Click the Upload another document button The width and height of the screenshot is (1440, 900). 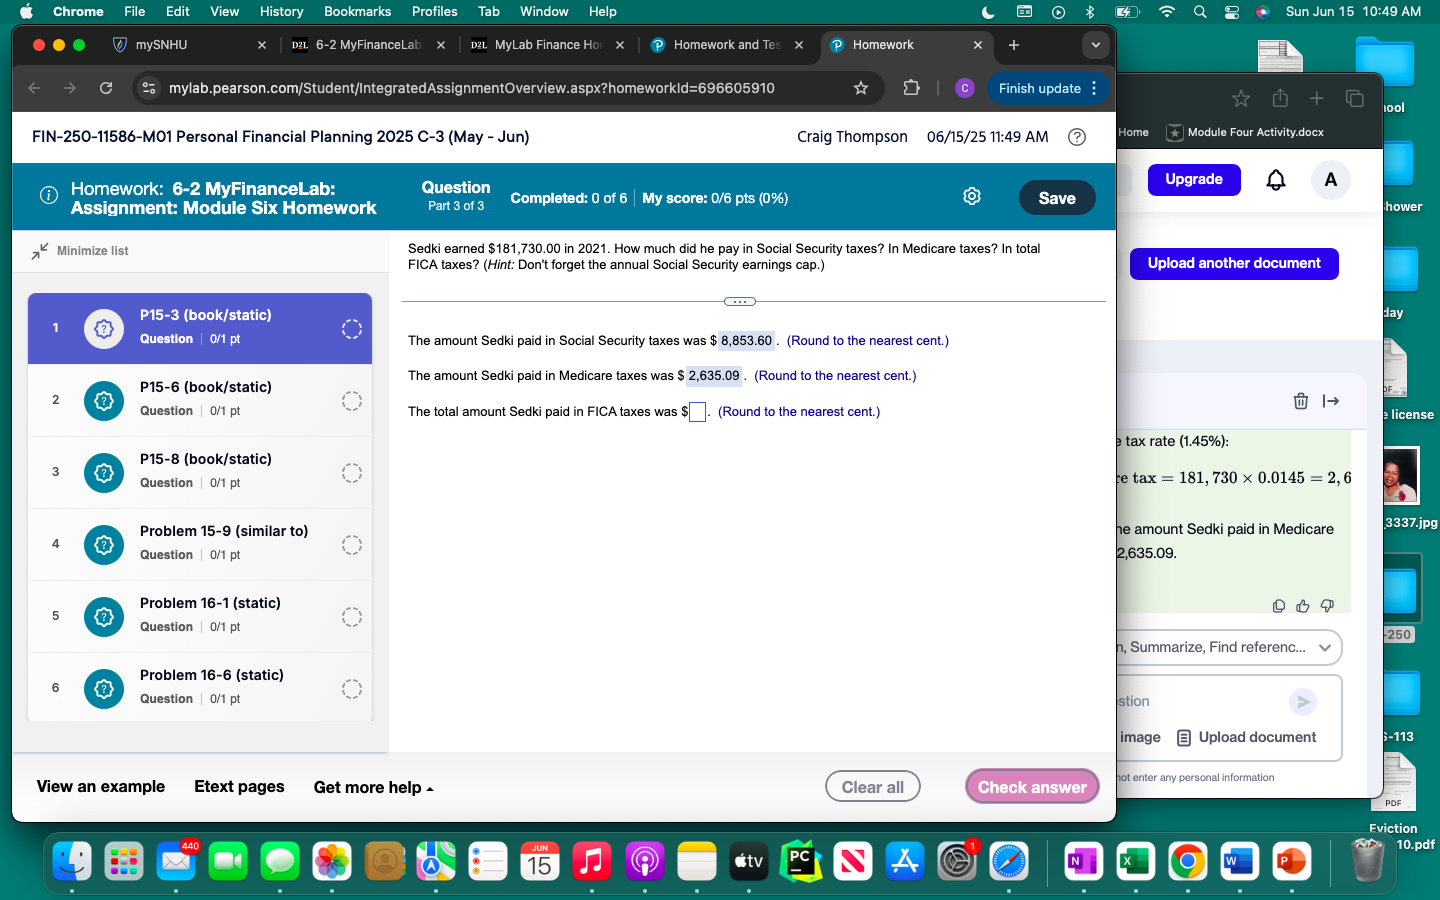[x=1234, y=263]
